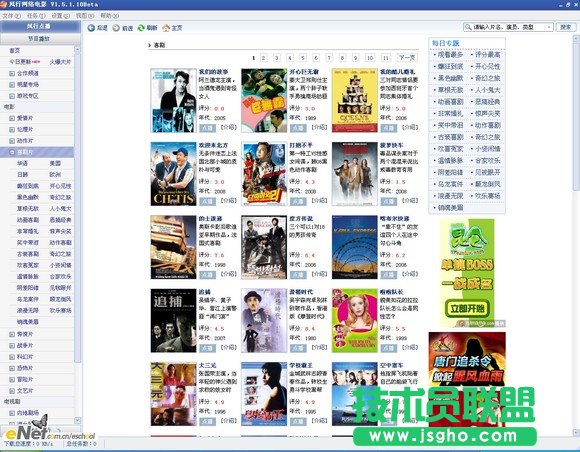Image resolution: width=580 pixels, height=452 pixels.
Task: Select 华语 under 喜剧片
Action: (x=22, y=163)
